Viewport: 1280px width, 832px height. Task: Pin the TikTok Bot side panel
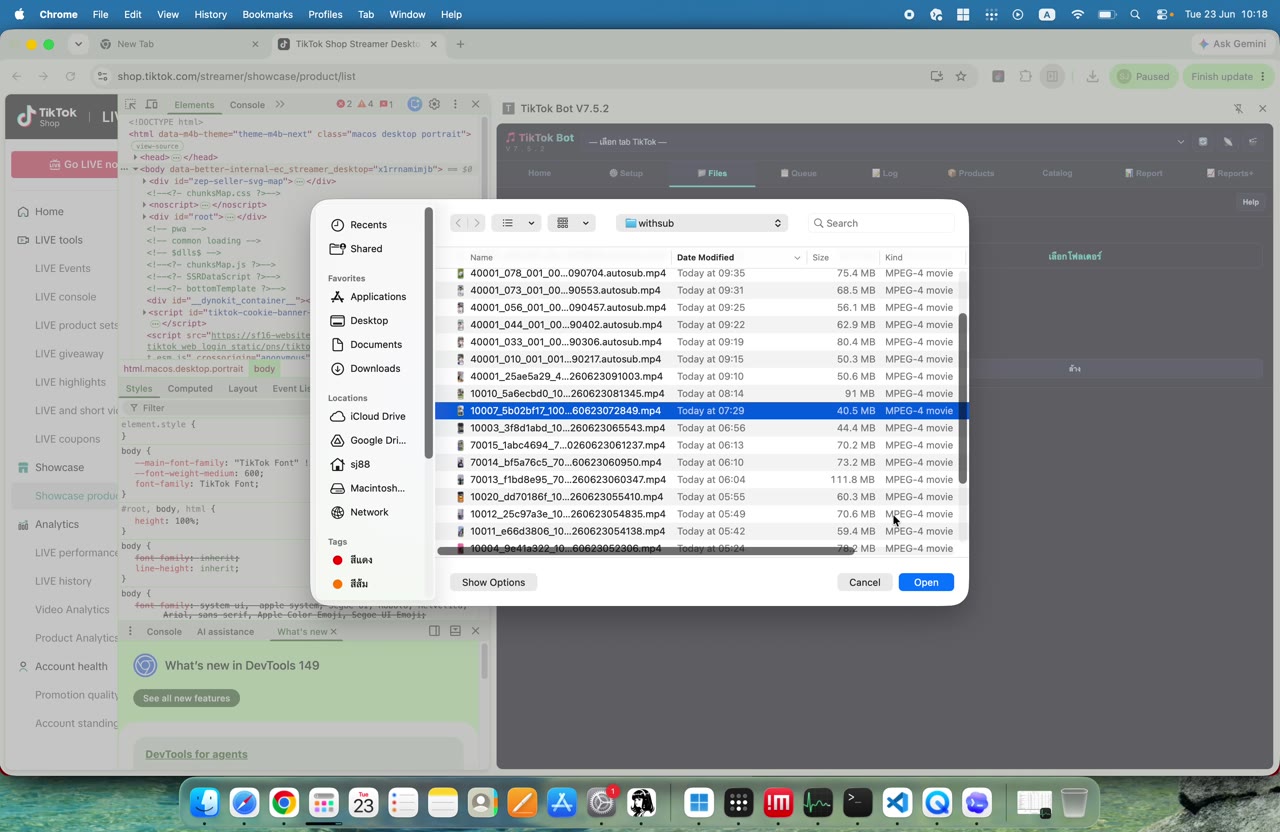1238,108
